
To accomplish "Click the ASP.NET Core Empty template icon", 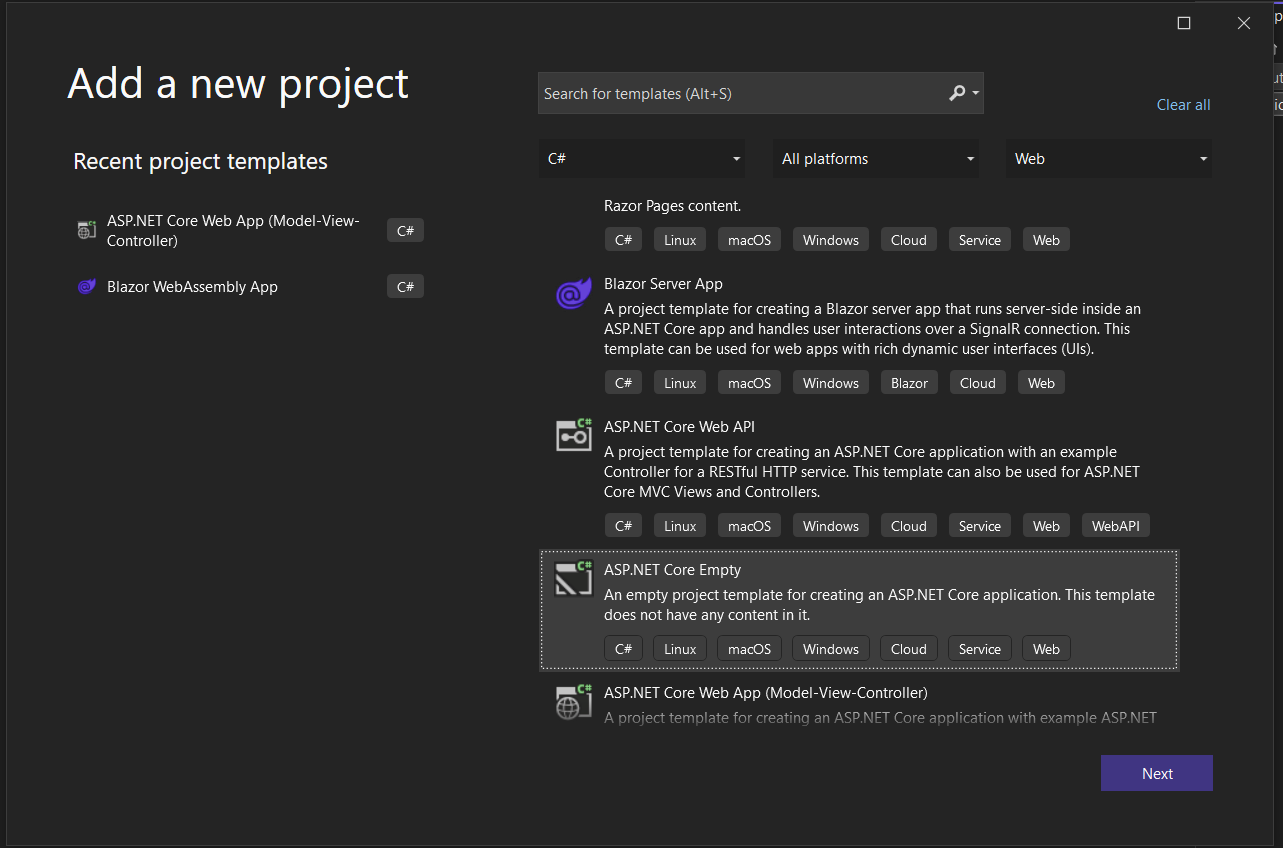I will [574, 578].
